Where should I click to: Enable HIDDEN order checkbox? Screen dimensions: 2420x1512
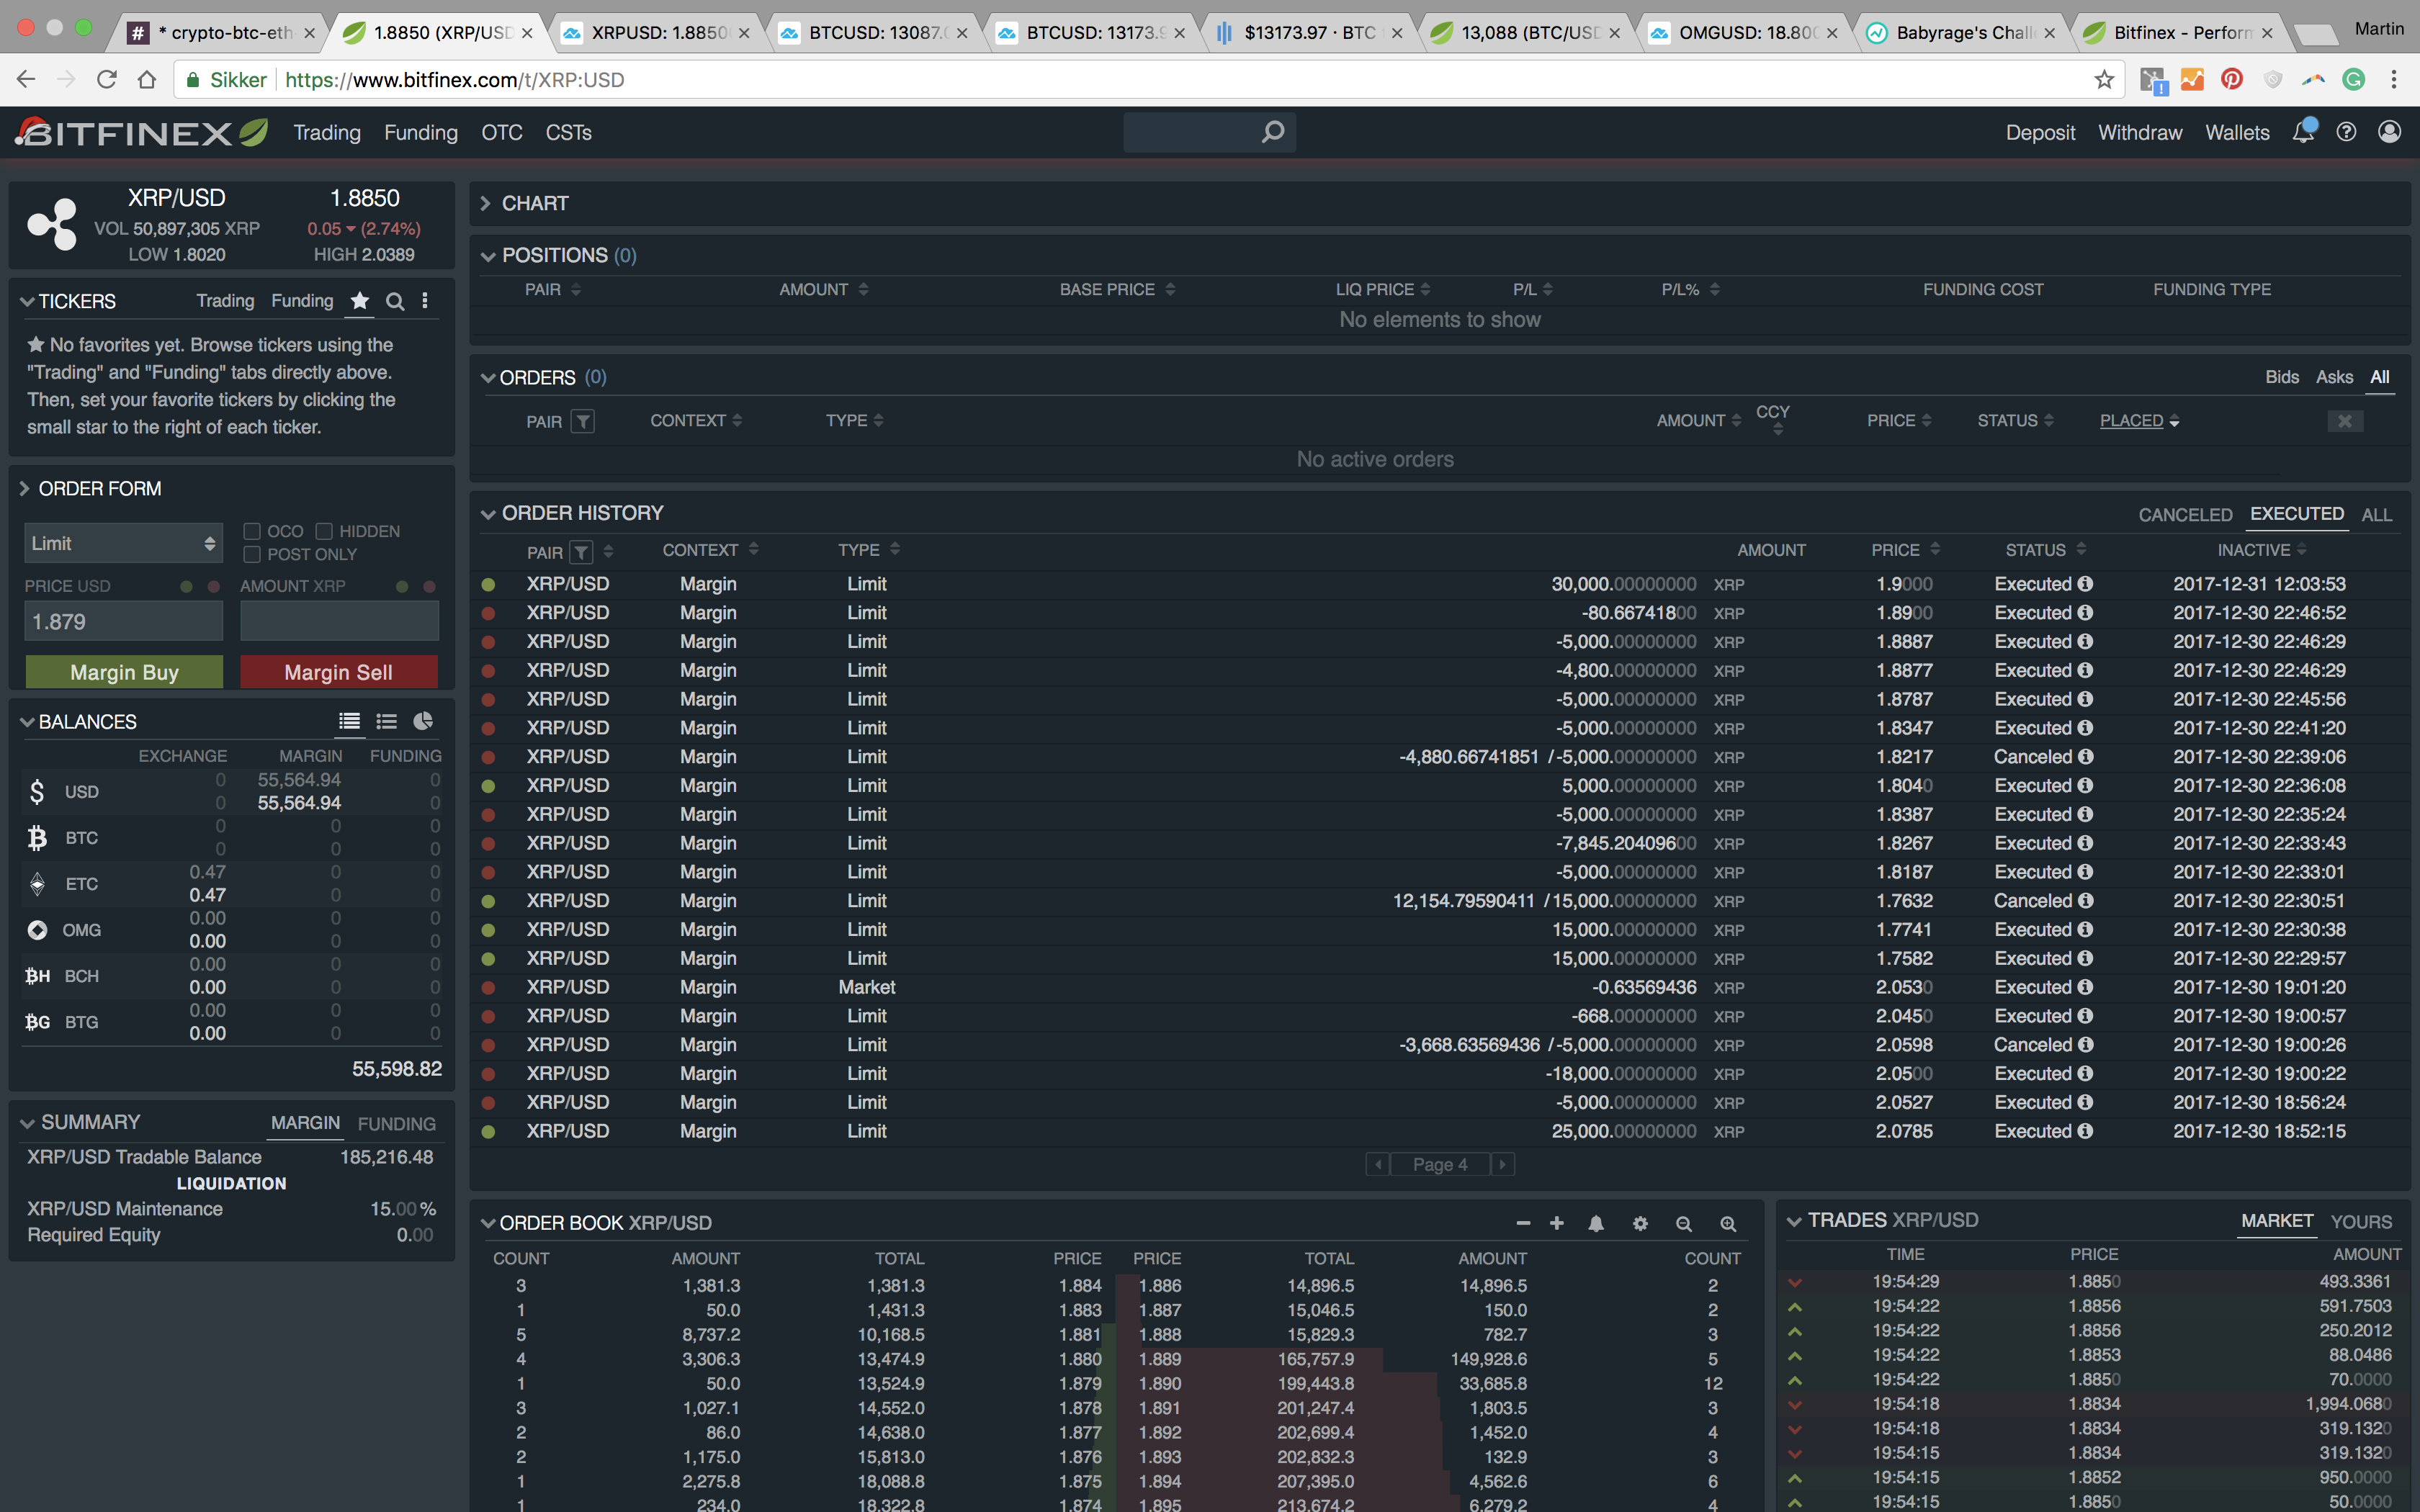(x=324, y=531)
